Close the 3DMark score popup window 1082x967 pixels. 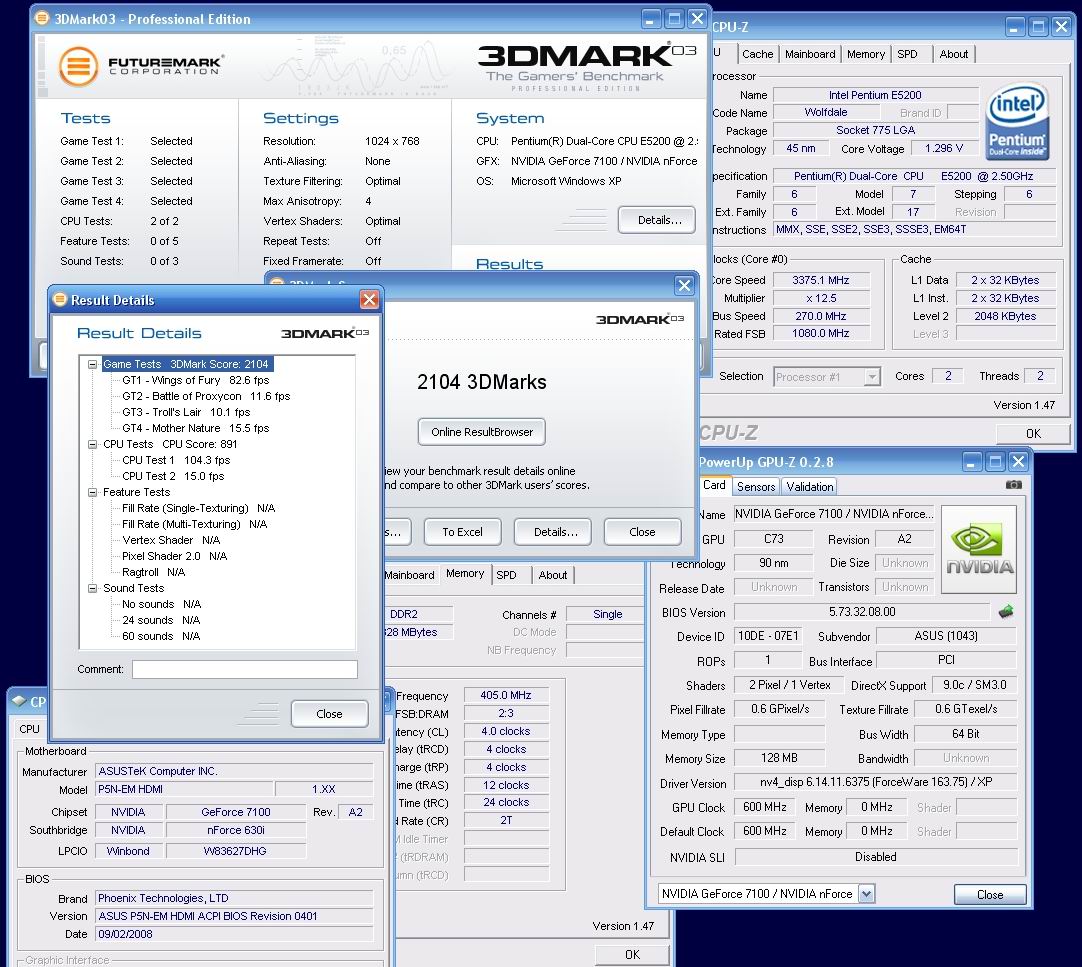(684, 285)
